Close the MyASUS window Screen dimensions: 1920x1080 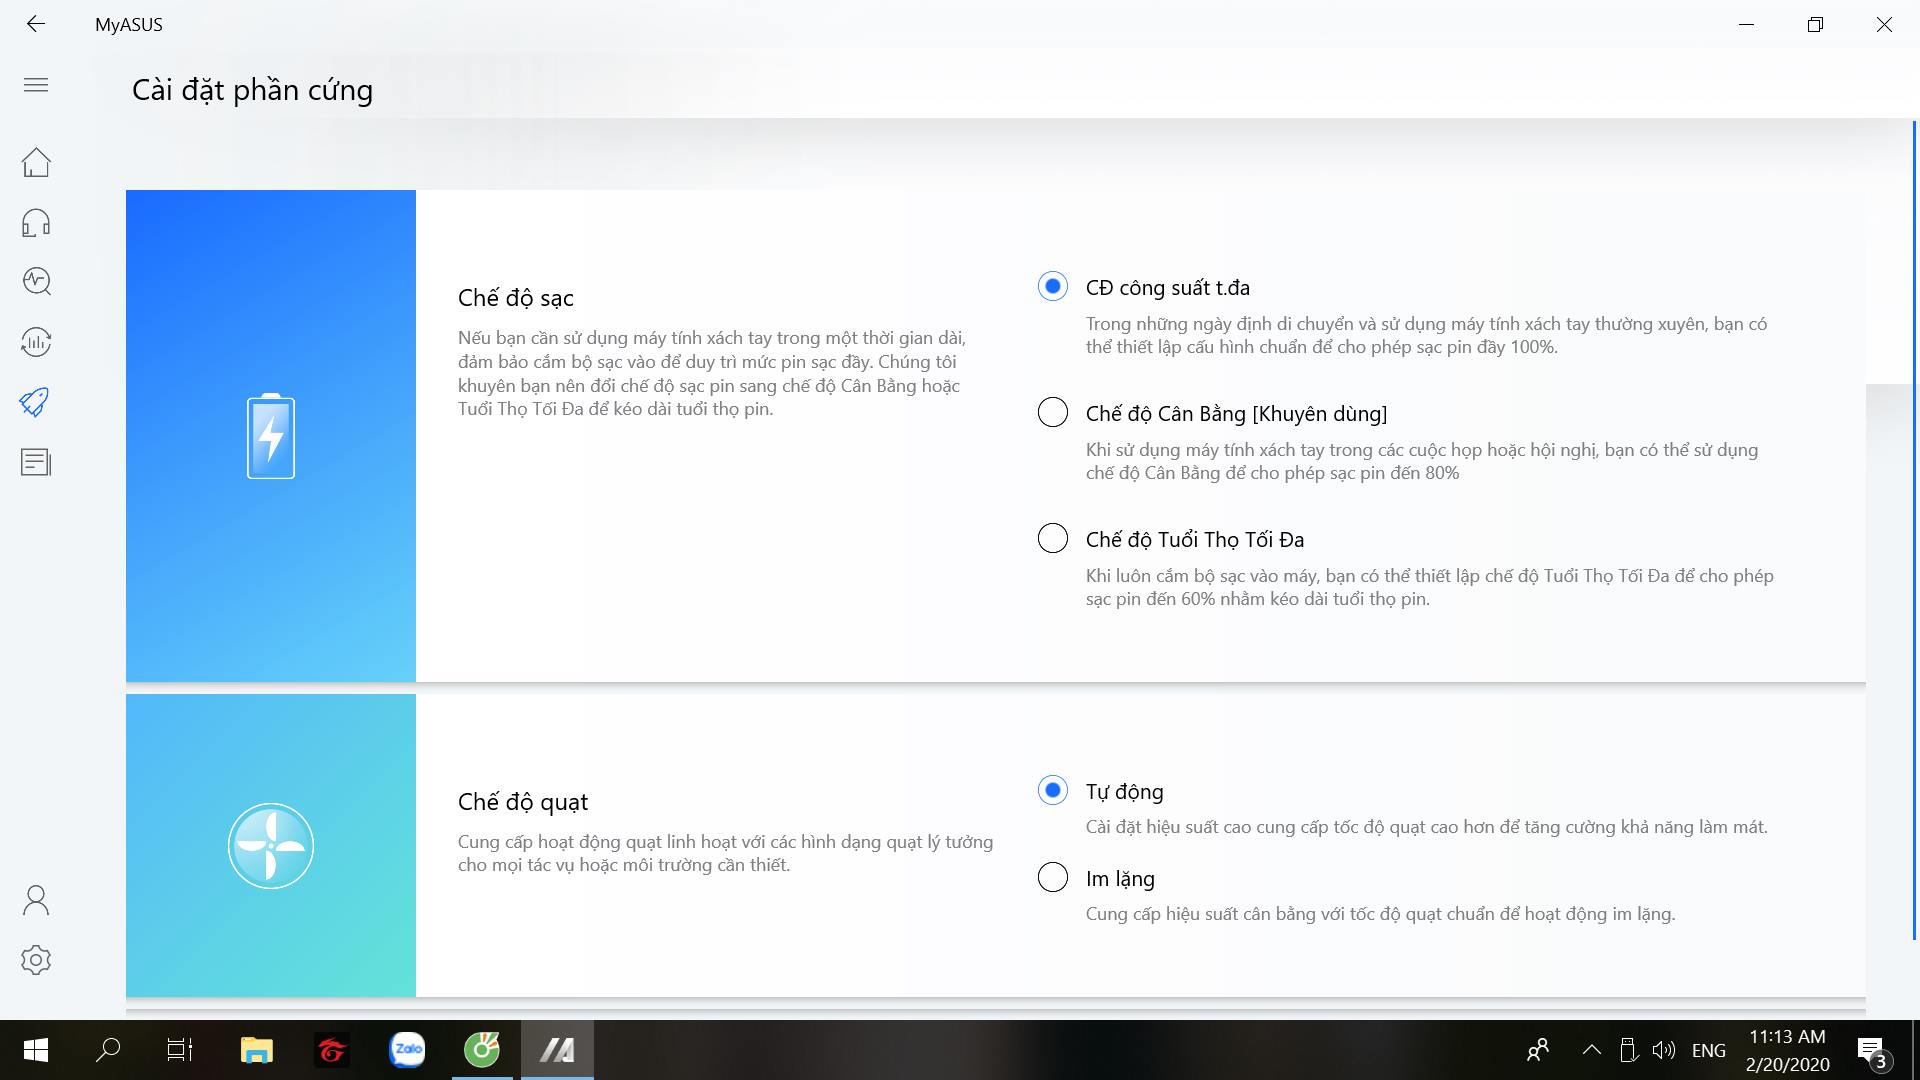[x=1884, y=24]
